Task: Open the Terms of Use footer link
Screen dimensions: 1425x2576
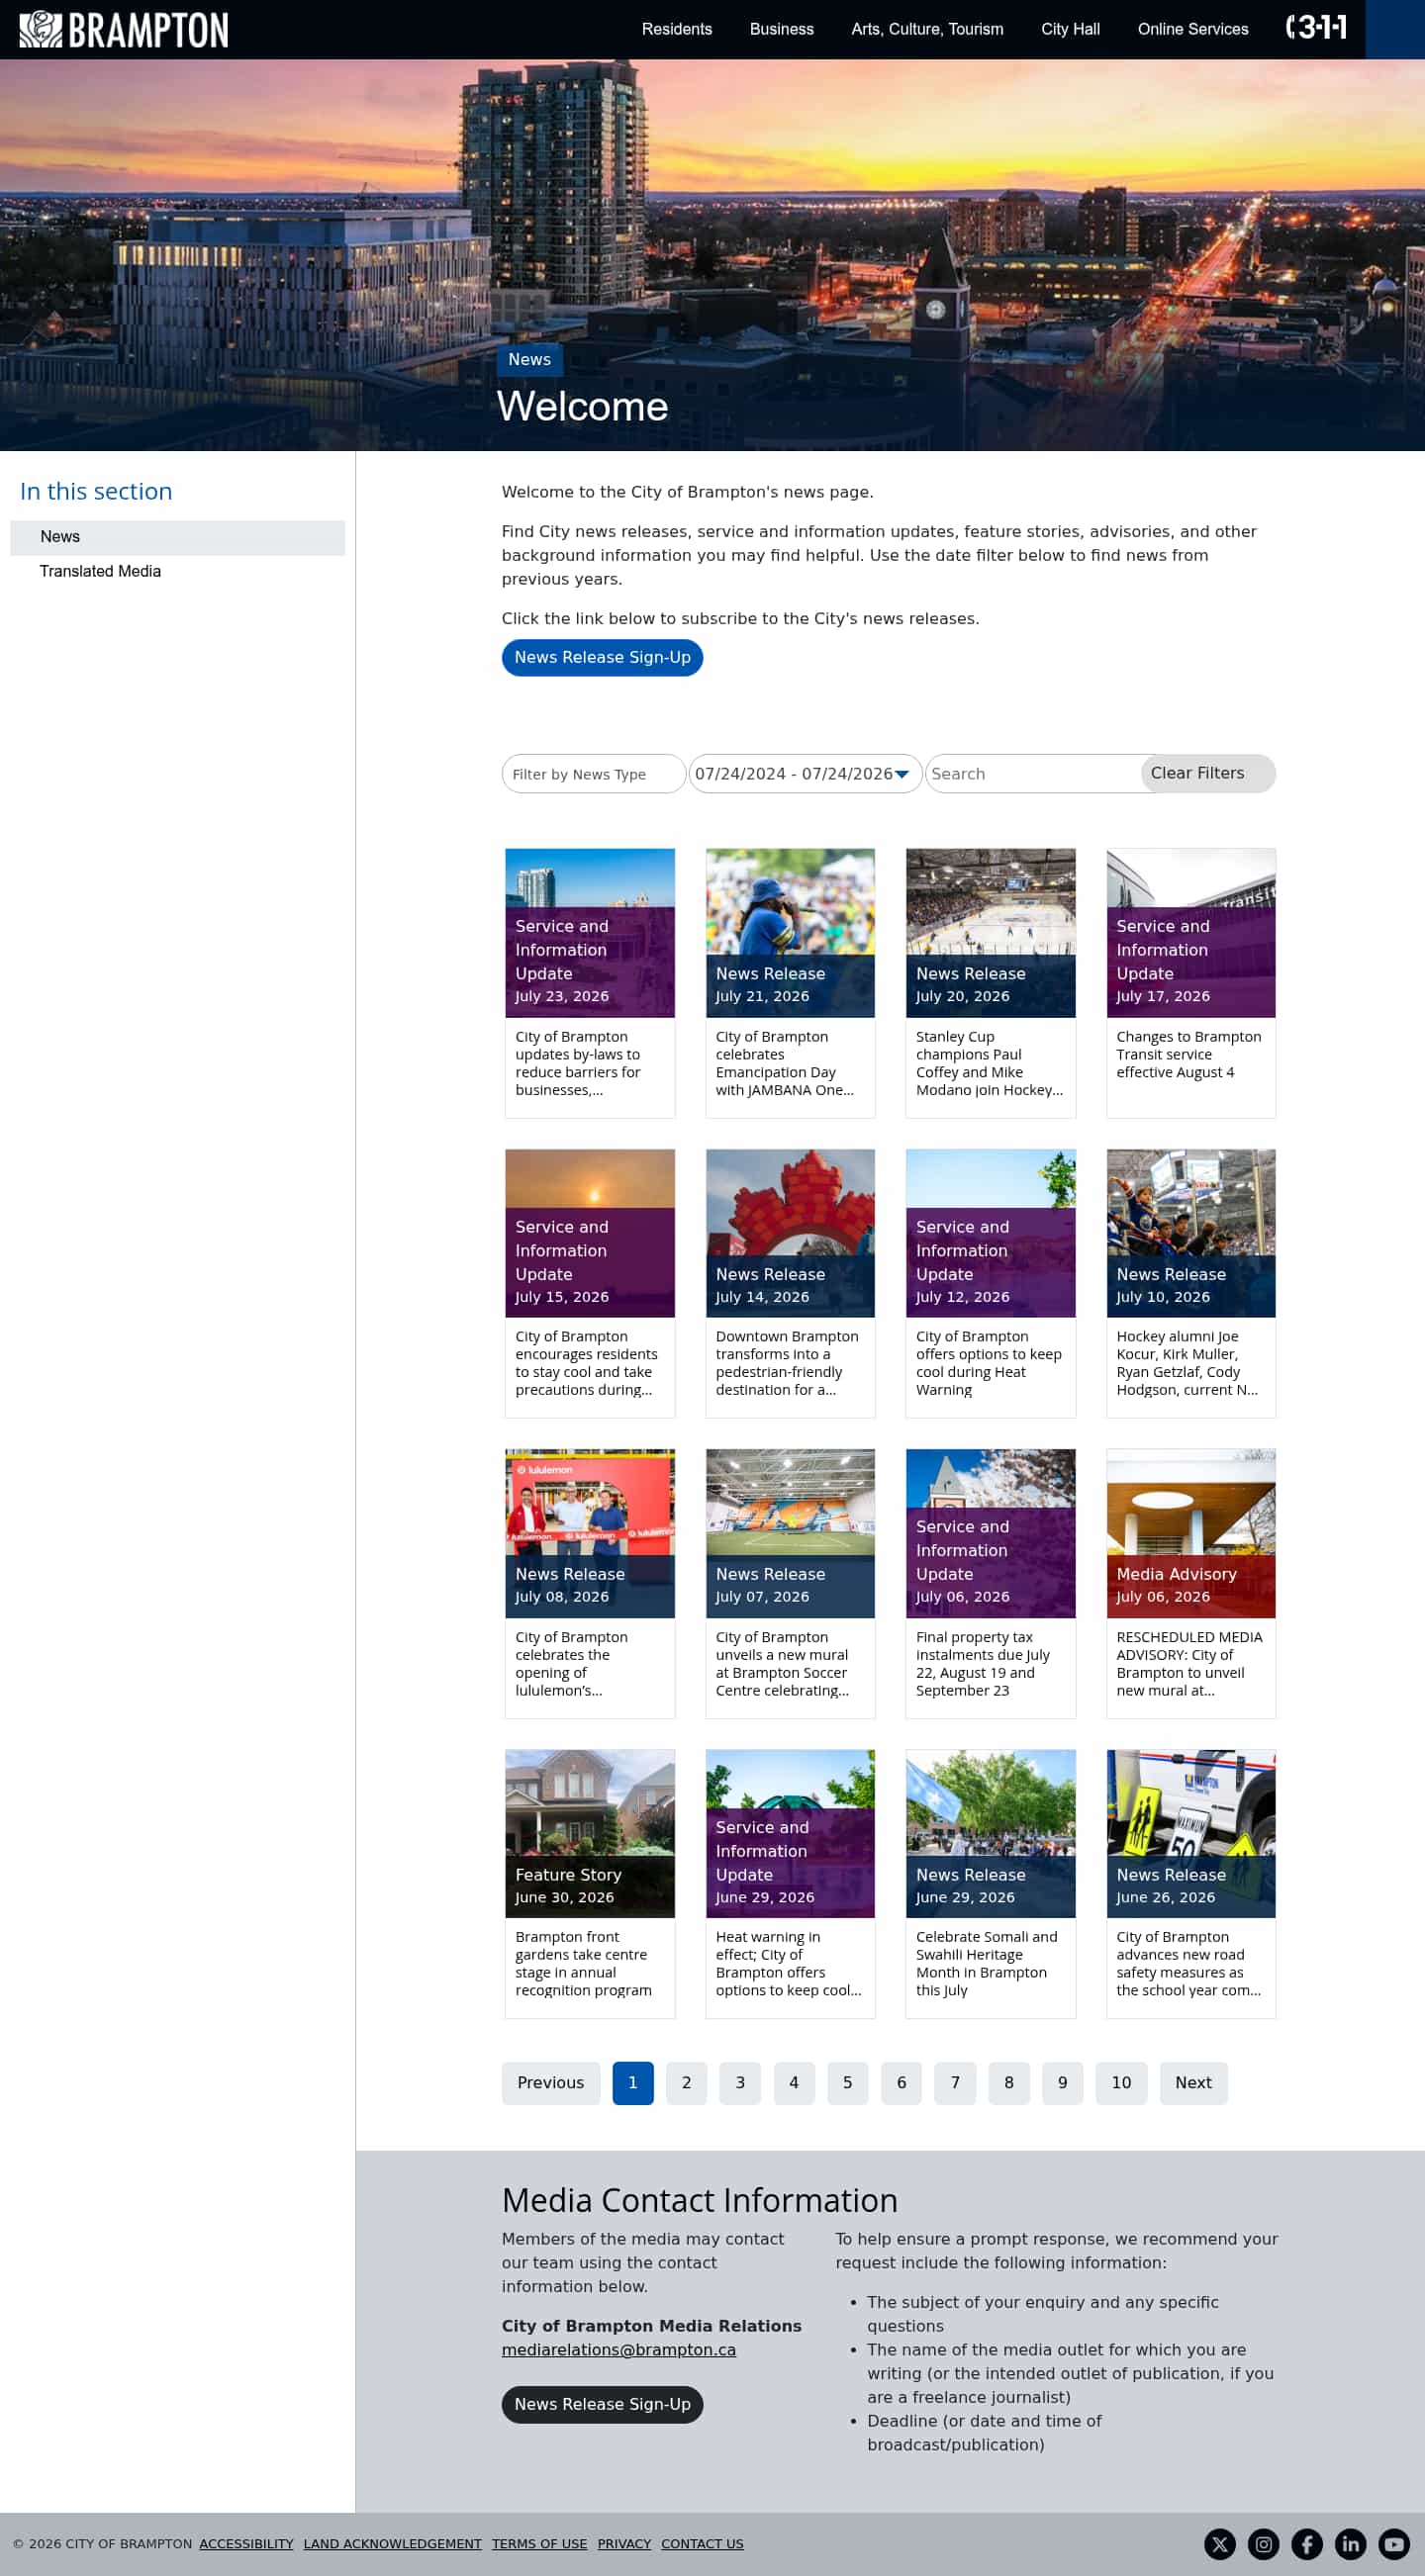Action: point(540,2544)
